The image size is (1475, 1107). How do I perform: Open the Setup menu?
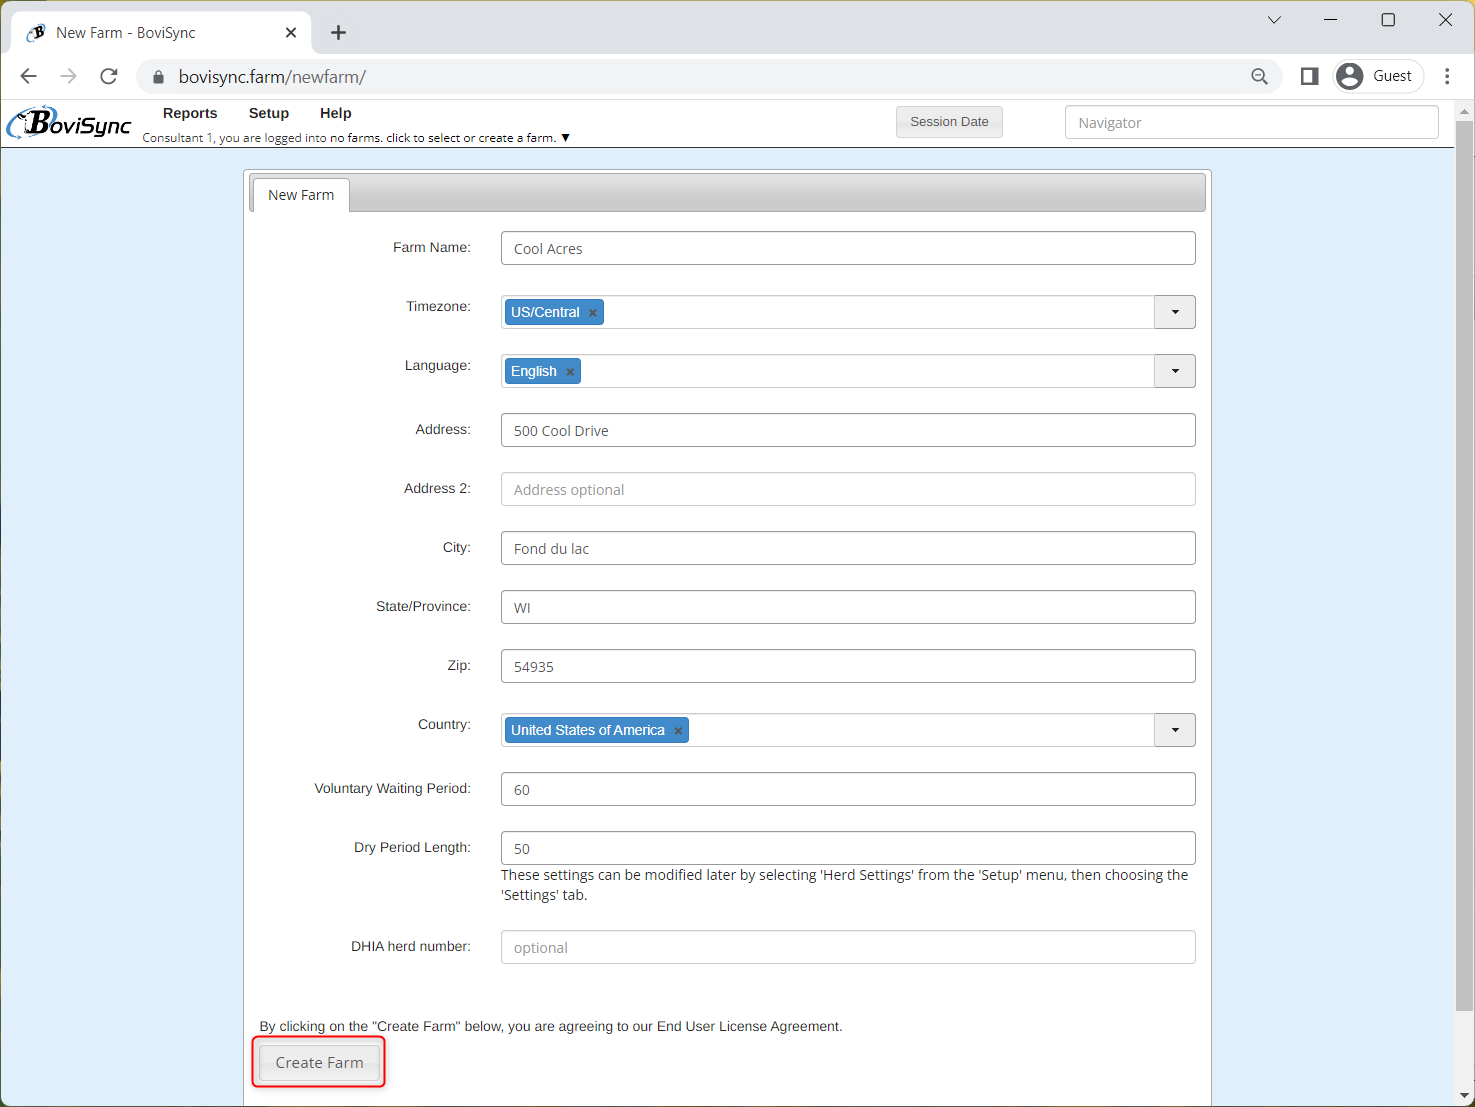[x=268, y=113]
